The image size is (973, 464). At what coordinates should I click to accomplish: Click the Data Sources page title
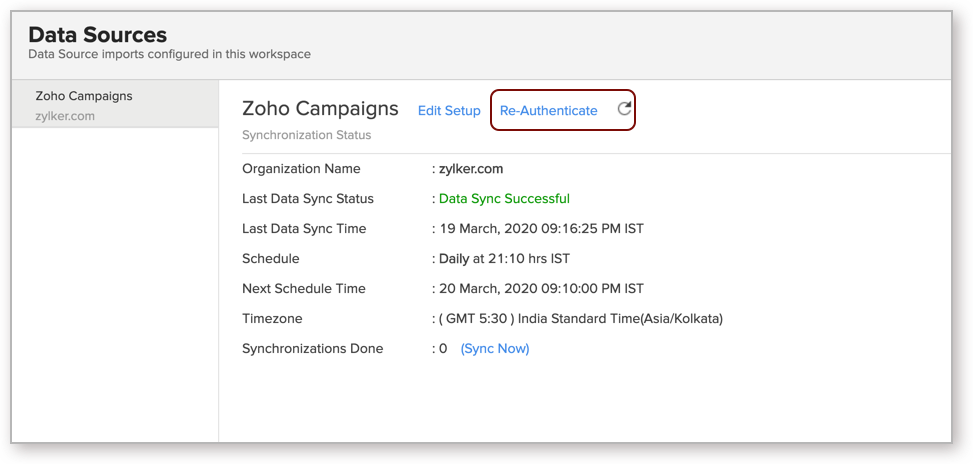97,36
